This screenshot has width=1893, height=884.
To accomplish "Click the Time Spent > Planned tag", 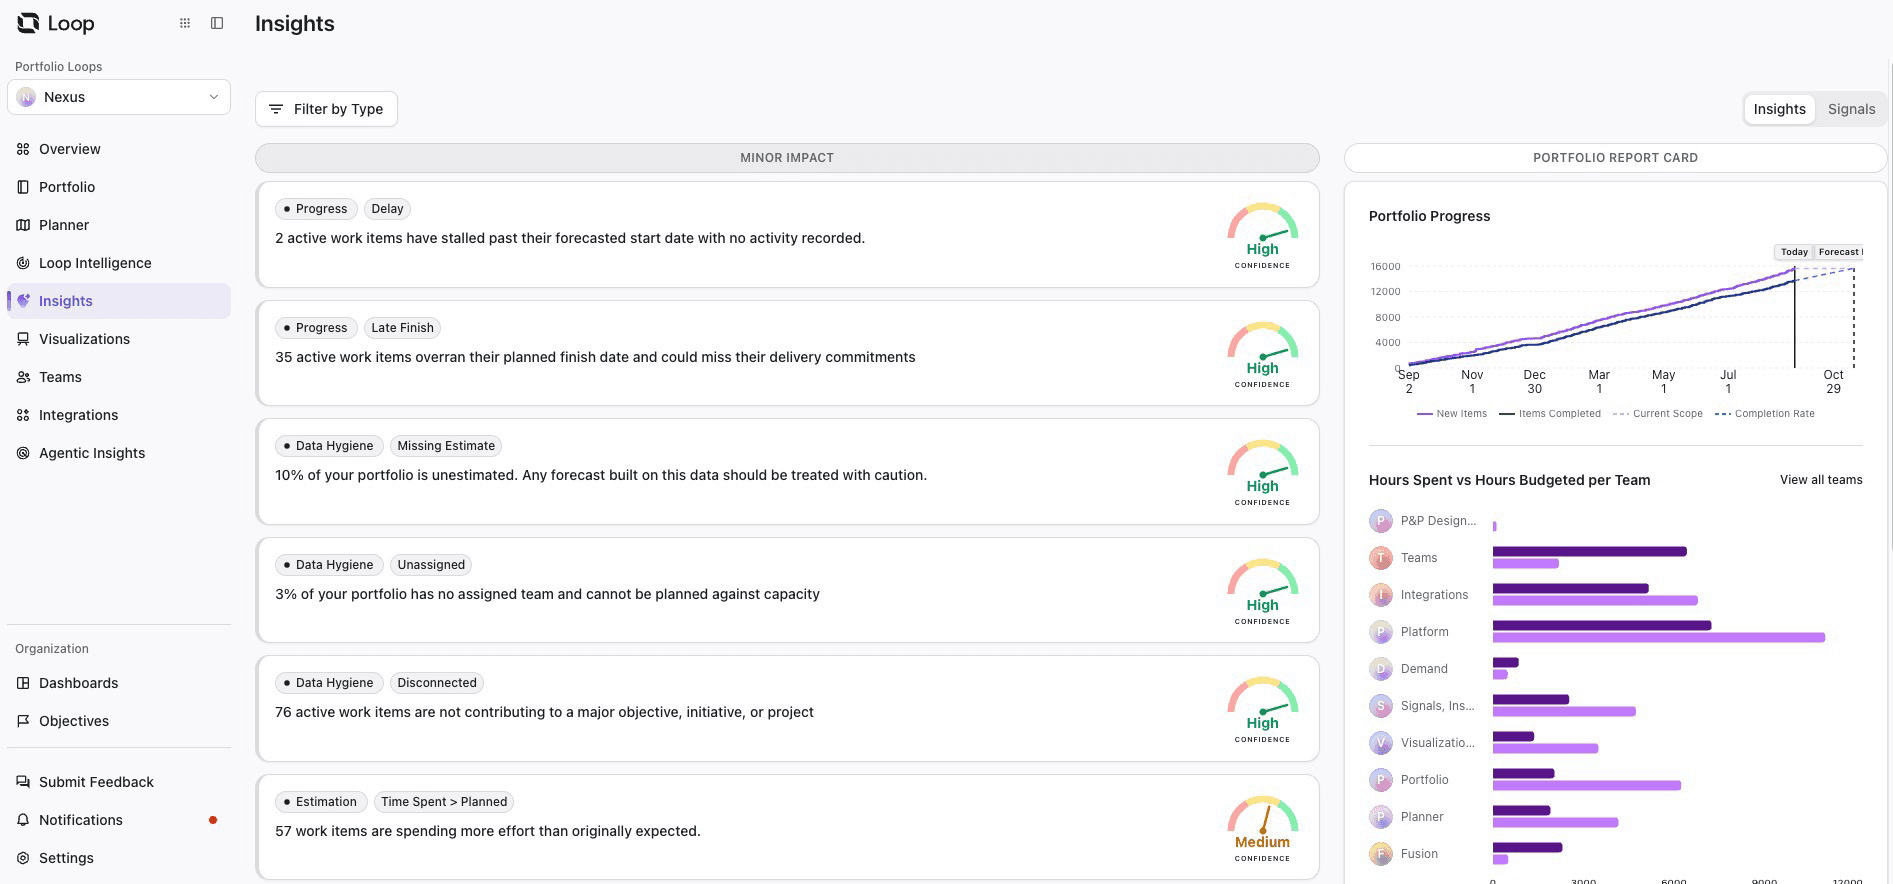I will tap(444, 802).
